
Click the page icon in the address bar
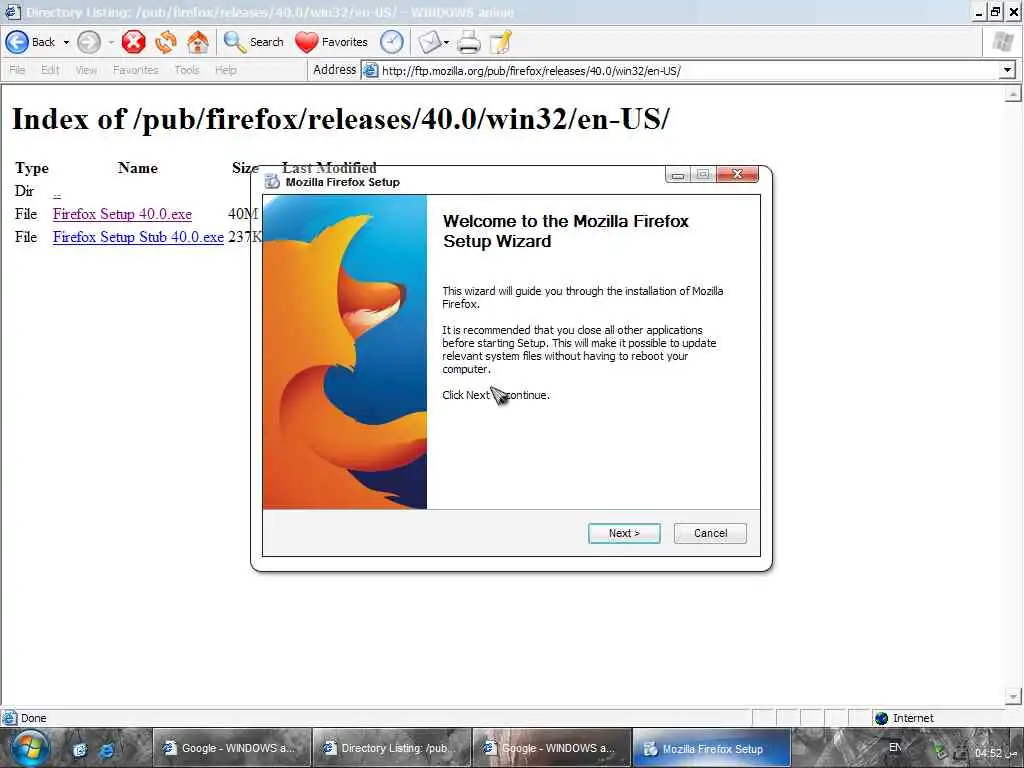tap(370, 70)
